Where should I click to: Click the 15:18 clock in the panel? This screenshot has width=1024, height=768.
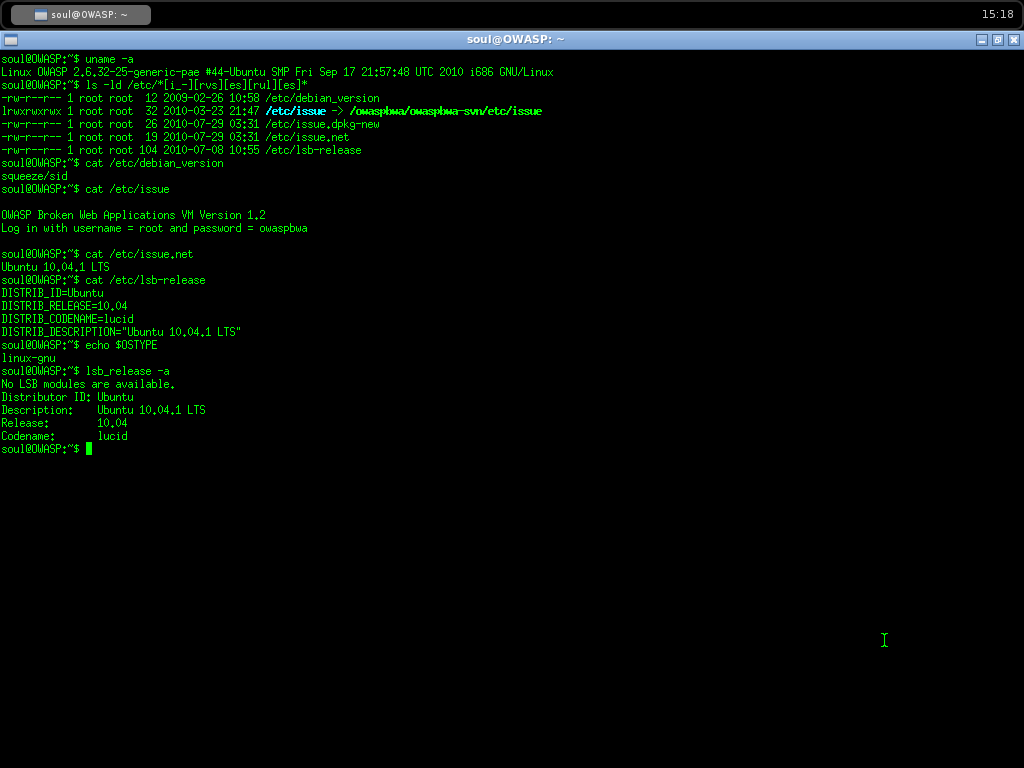(x=997, y=14)
